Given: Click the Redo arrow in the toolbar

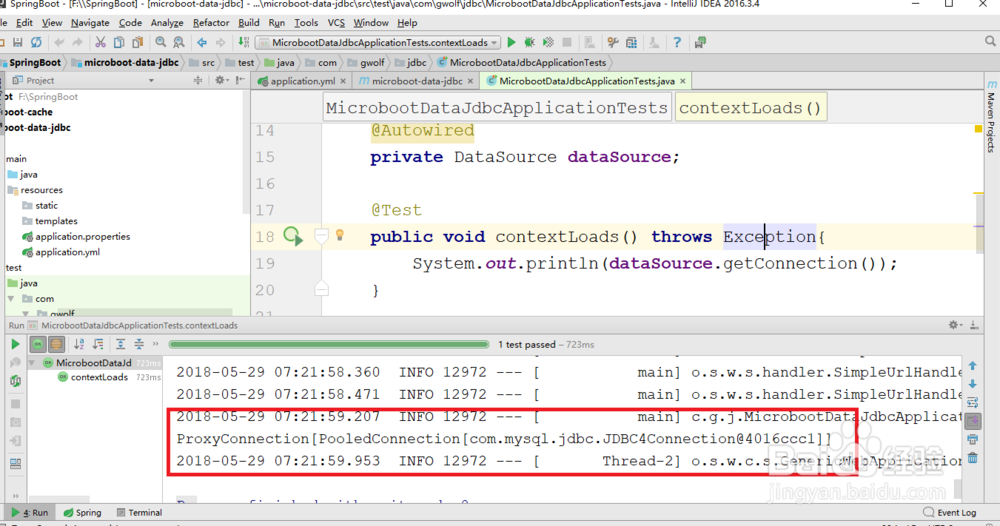Looking at the screenshot, I should click(x=77, y=43).
